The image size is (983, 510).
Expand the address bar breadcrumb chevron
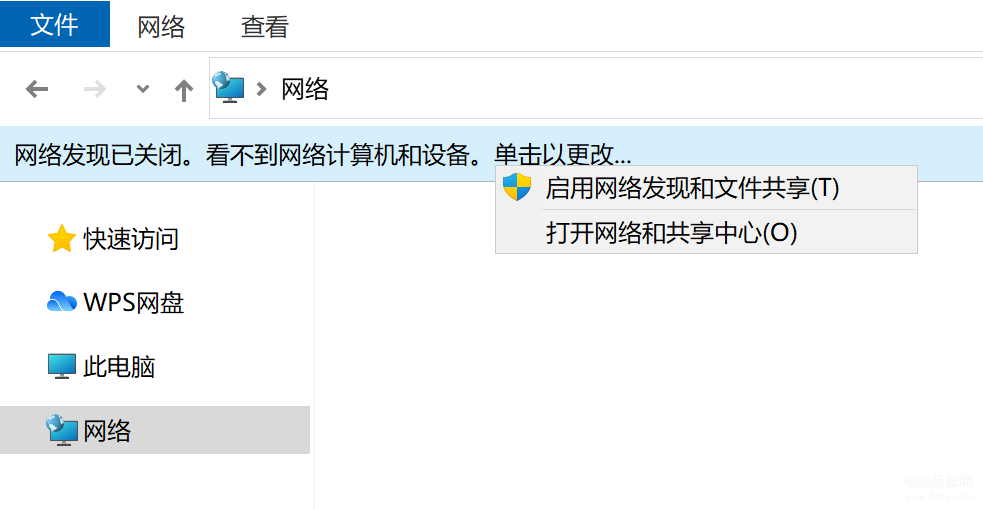point(262,90)
